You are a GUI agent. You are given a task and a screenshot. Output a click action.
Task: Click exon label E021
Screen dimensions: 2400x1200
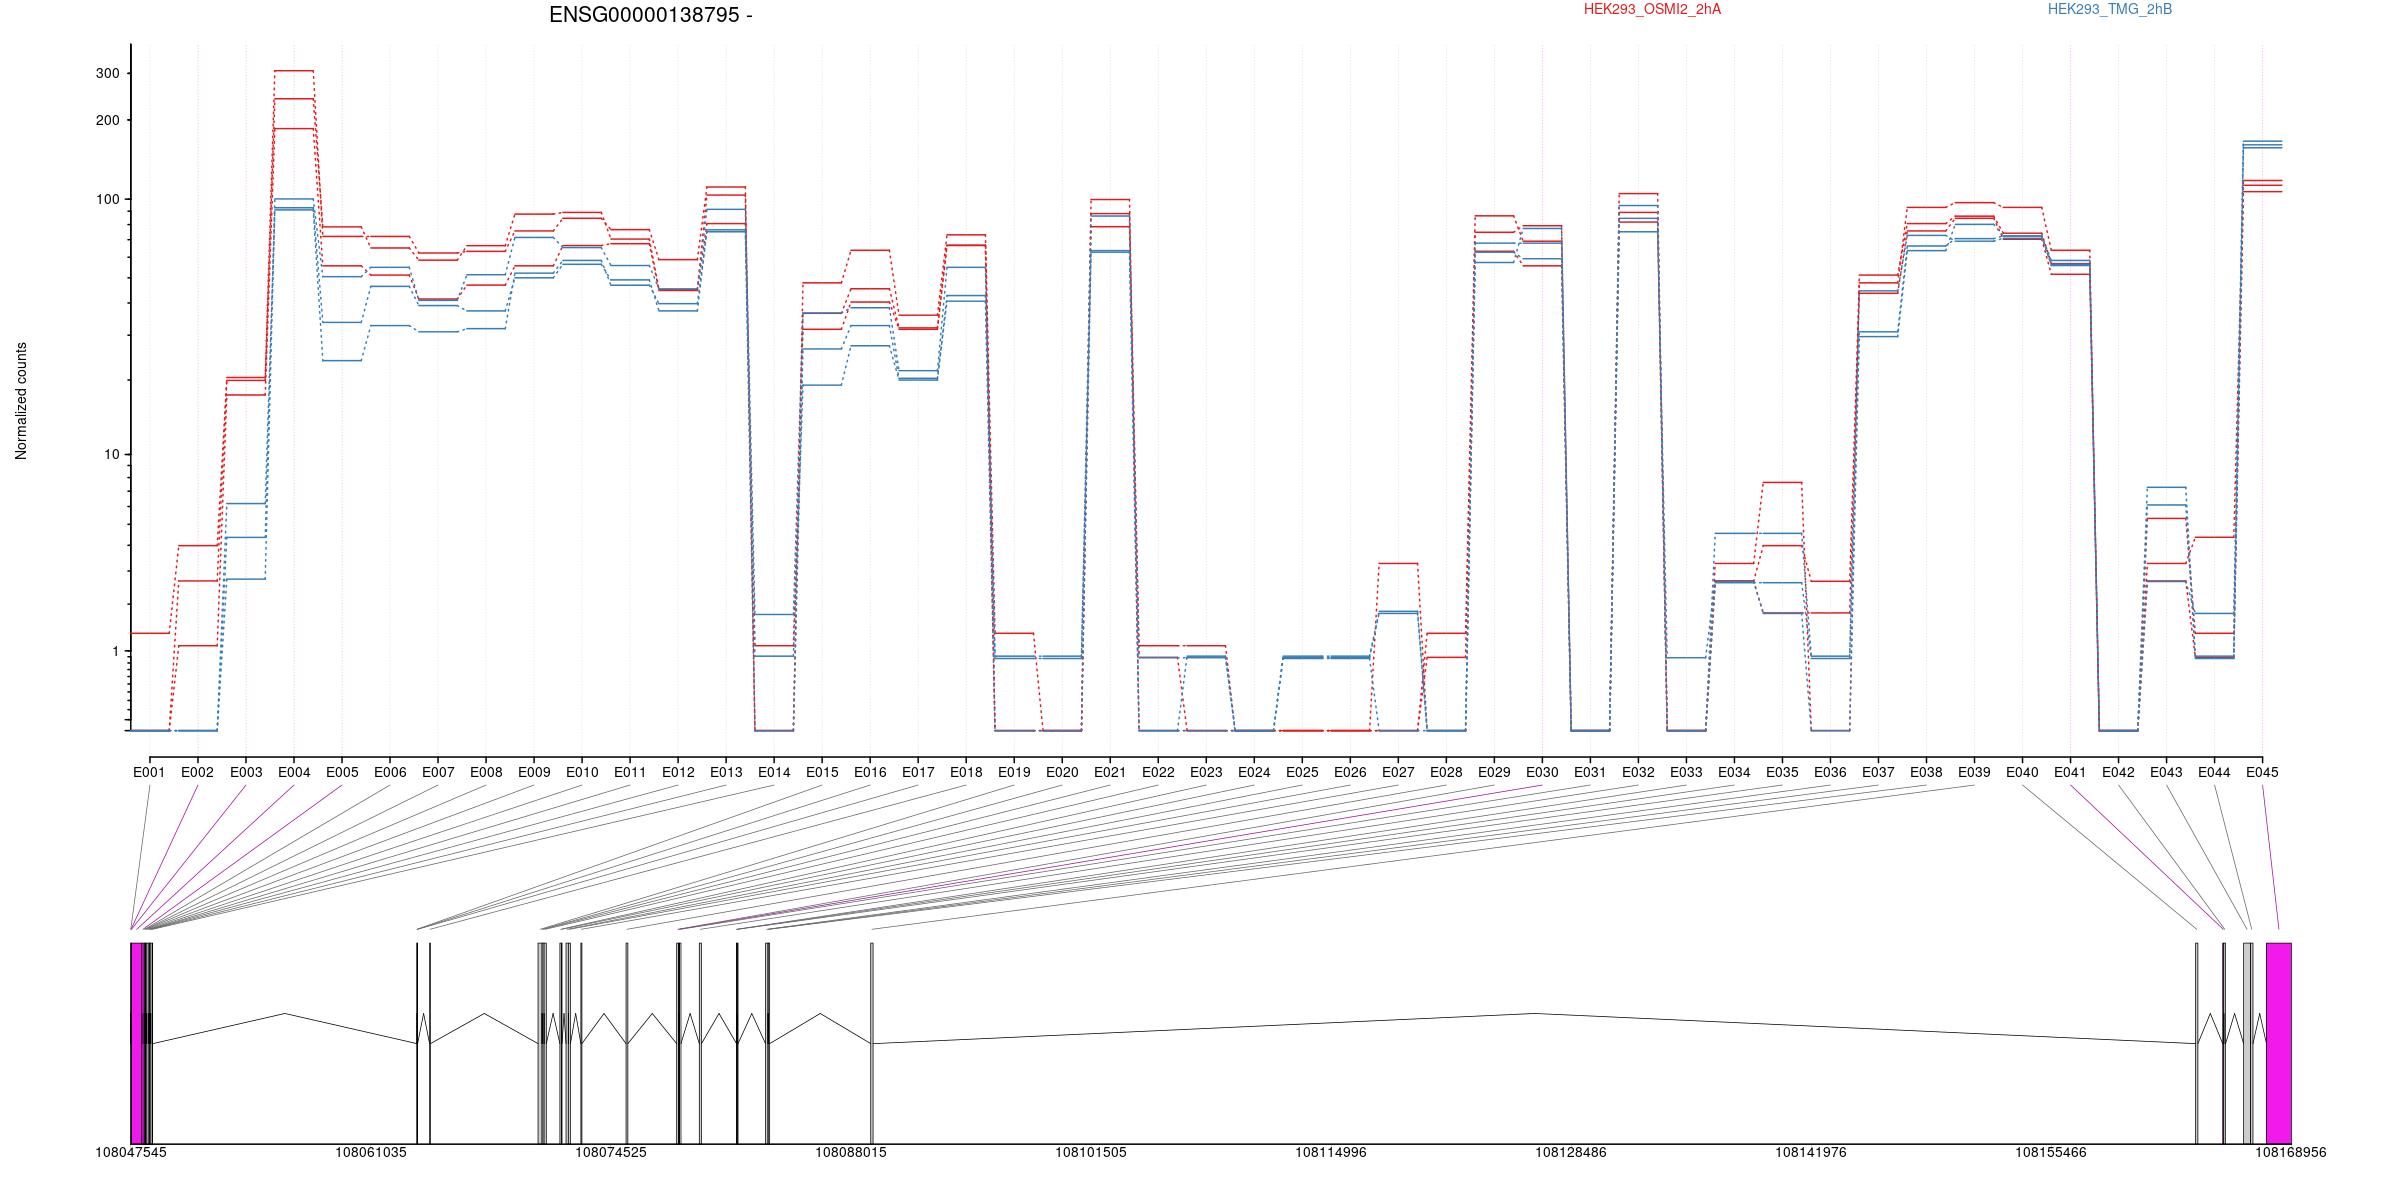[x=1110, y=772]
